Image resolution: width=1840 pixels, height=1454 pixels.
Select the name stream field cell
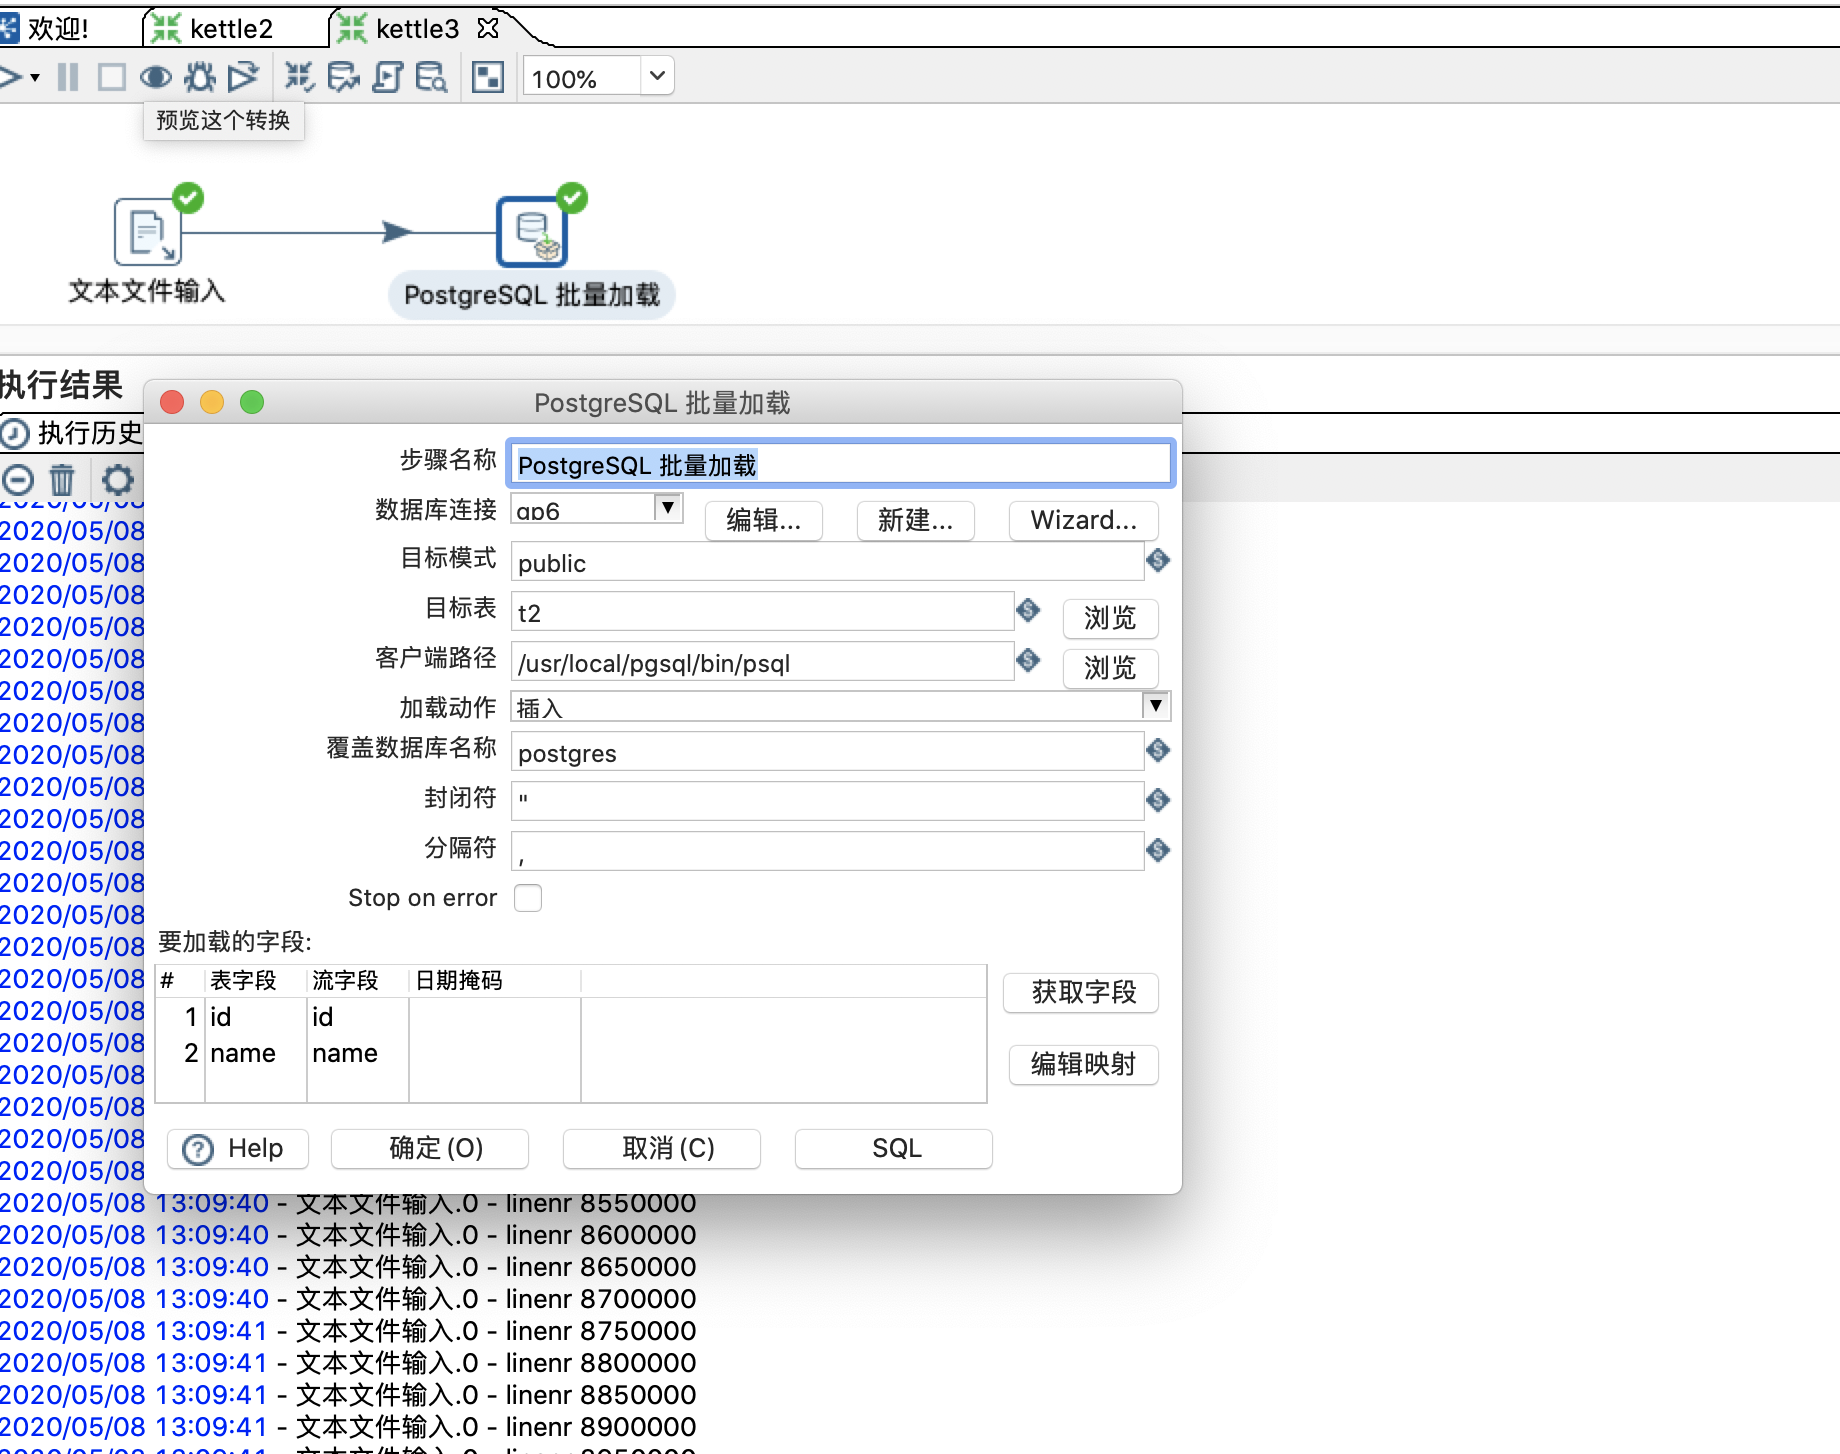tap(358, 1053)
